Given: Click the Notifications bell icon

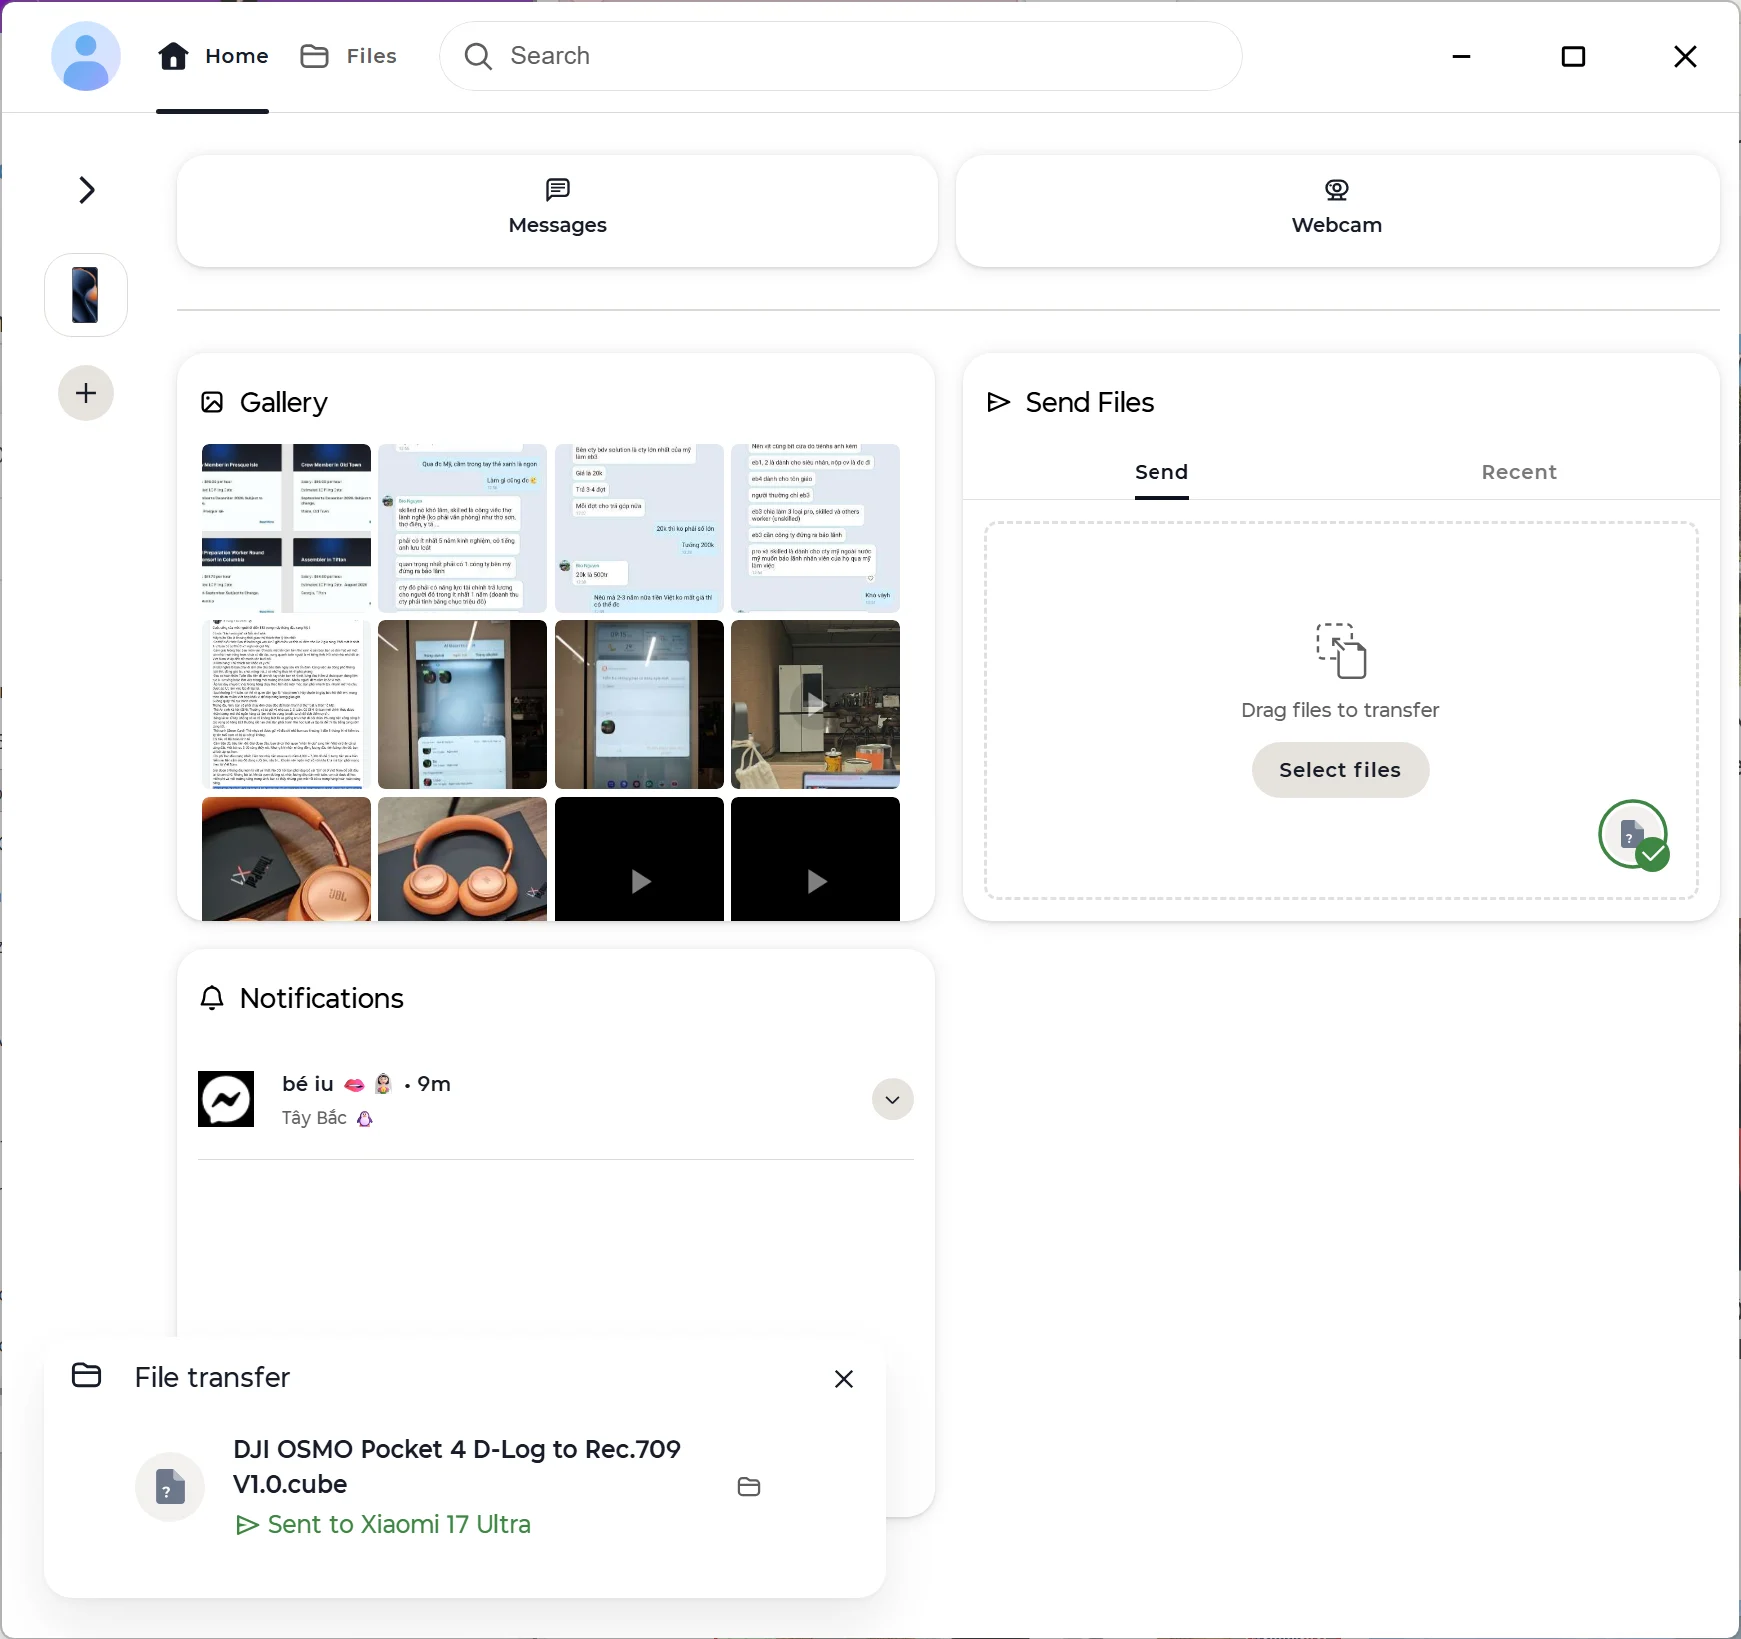Looking at the screenshot, I should pyautogui.click(x=212, y=998).
